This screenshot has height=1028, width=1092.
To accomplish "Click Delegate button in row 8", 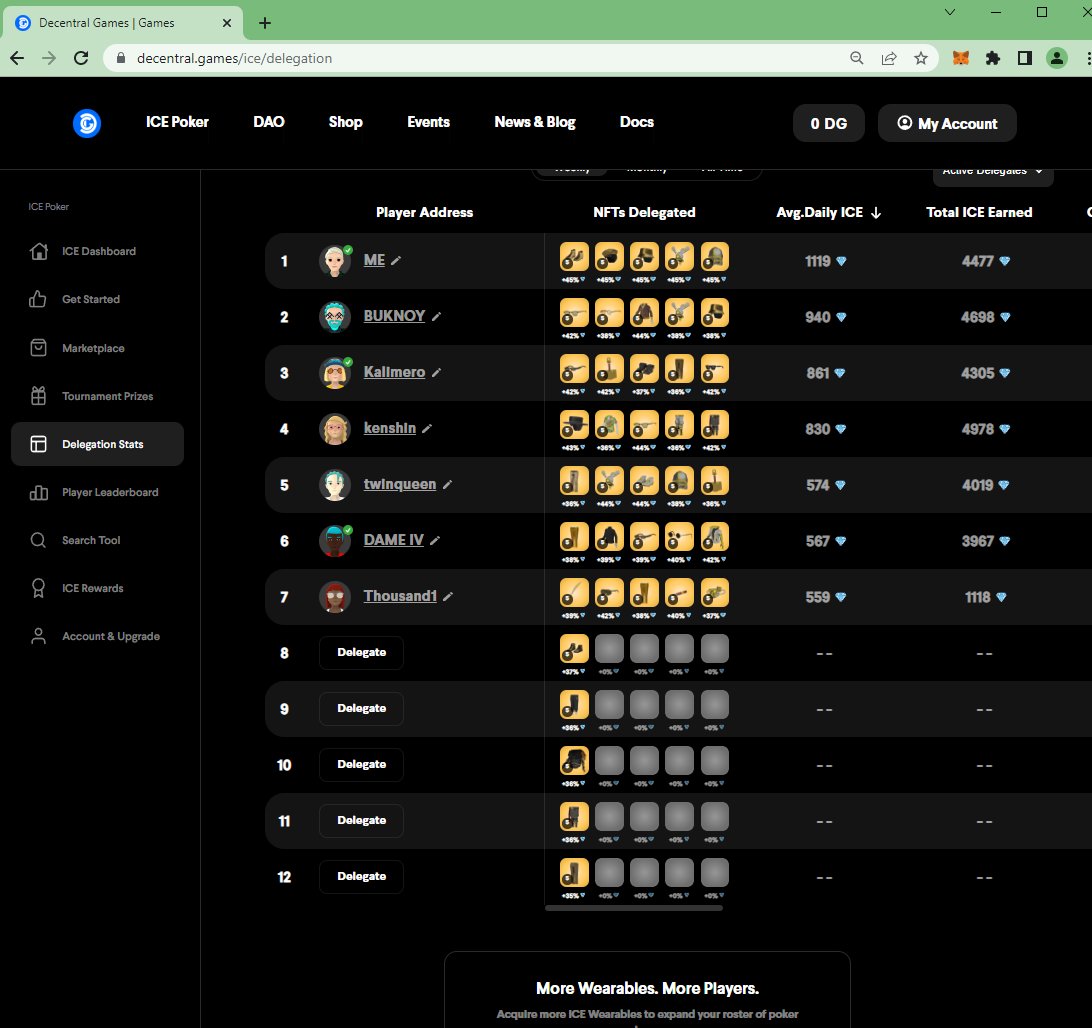I will (361, 653).
